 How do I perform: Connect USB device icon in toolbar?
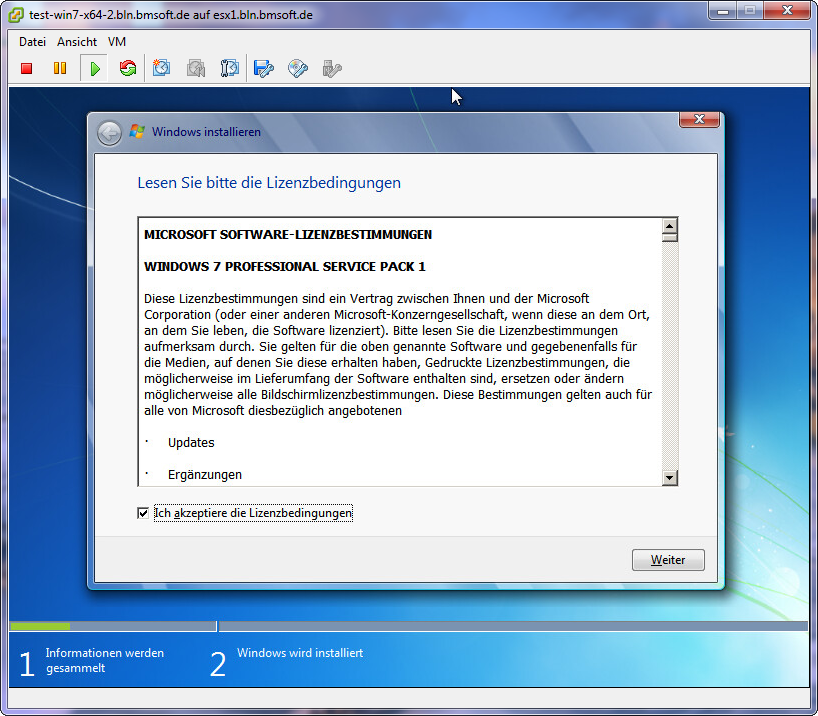(x=332, y=68)
